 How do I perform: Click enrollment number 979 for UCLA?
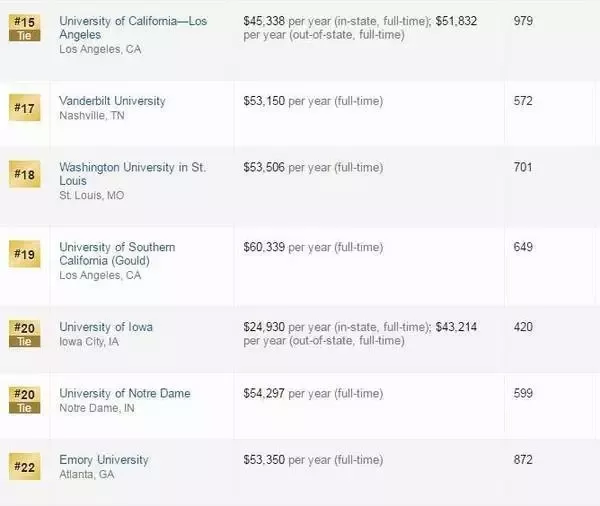click(x=523, y=21)
